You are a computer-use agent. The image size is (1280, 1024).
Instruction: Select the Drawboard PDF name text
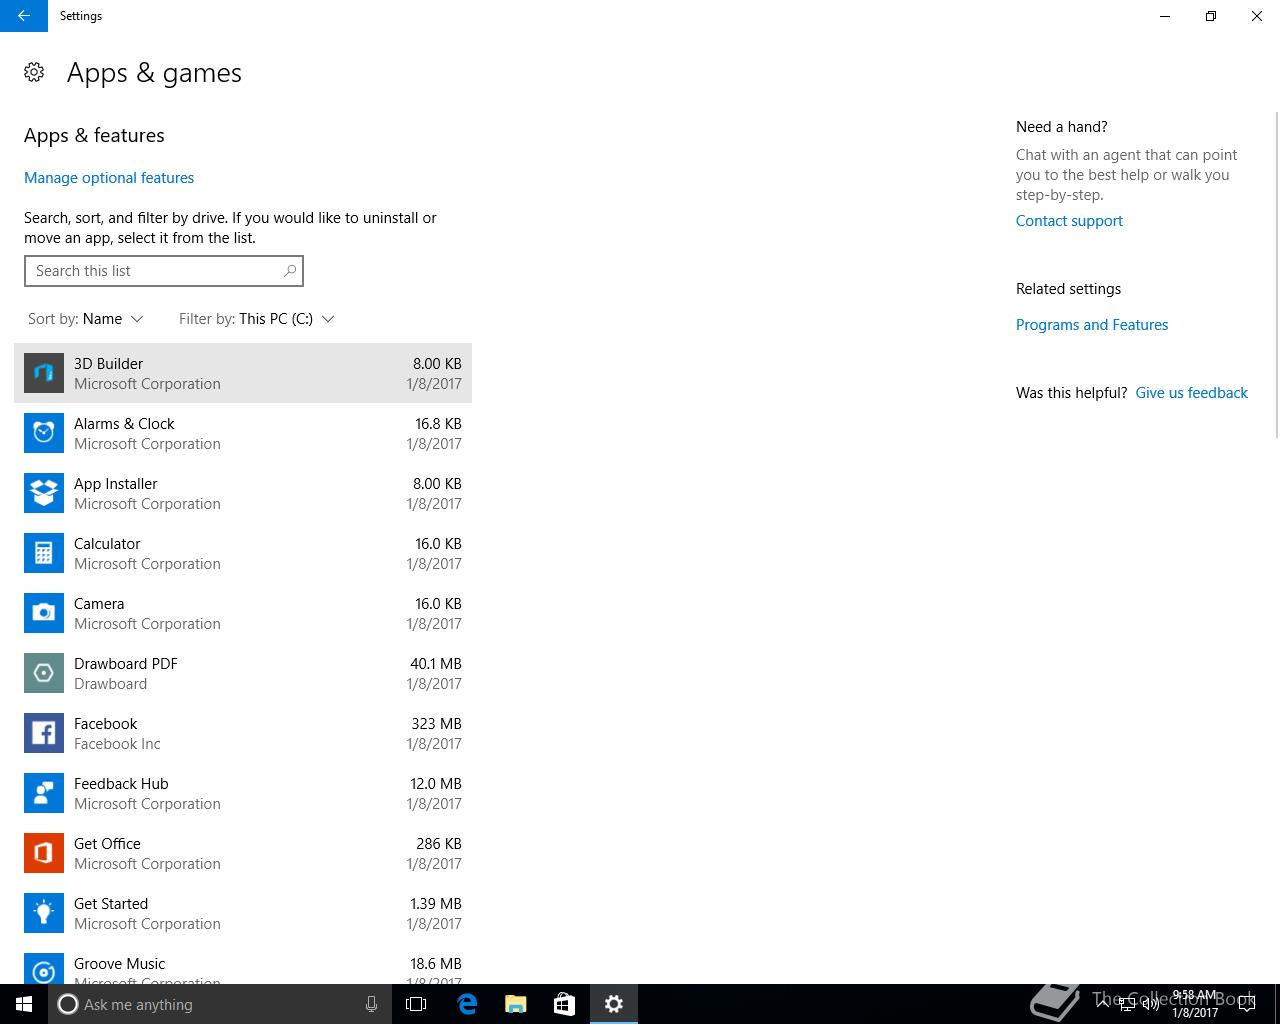coord(126,664)
